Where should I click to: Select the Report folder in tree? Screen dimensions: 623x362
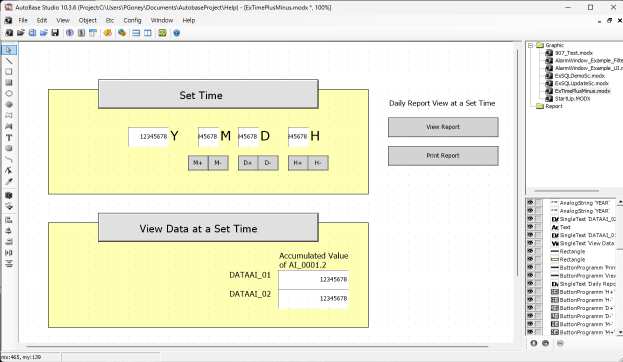553,106
